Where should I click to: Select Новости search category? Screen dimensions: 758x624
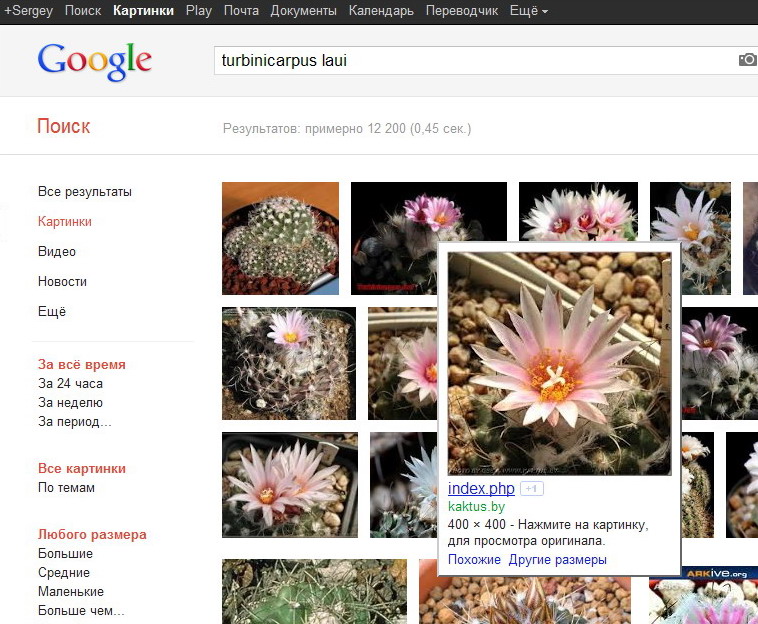click(x=62, y=281)
